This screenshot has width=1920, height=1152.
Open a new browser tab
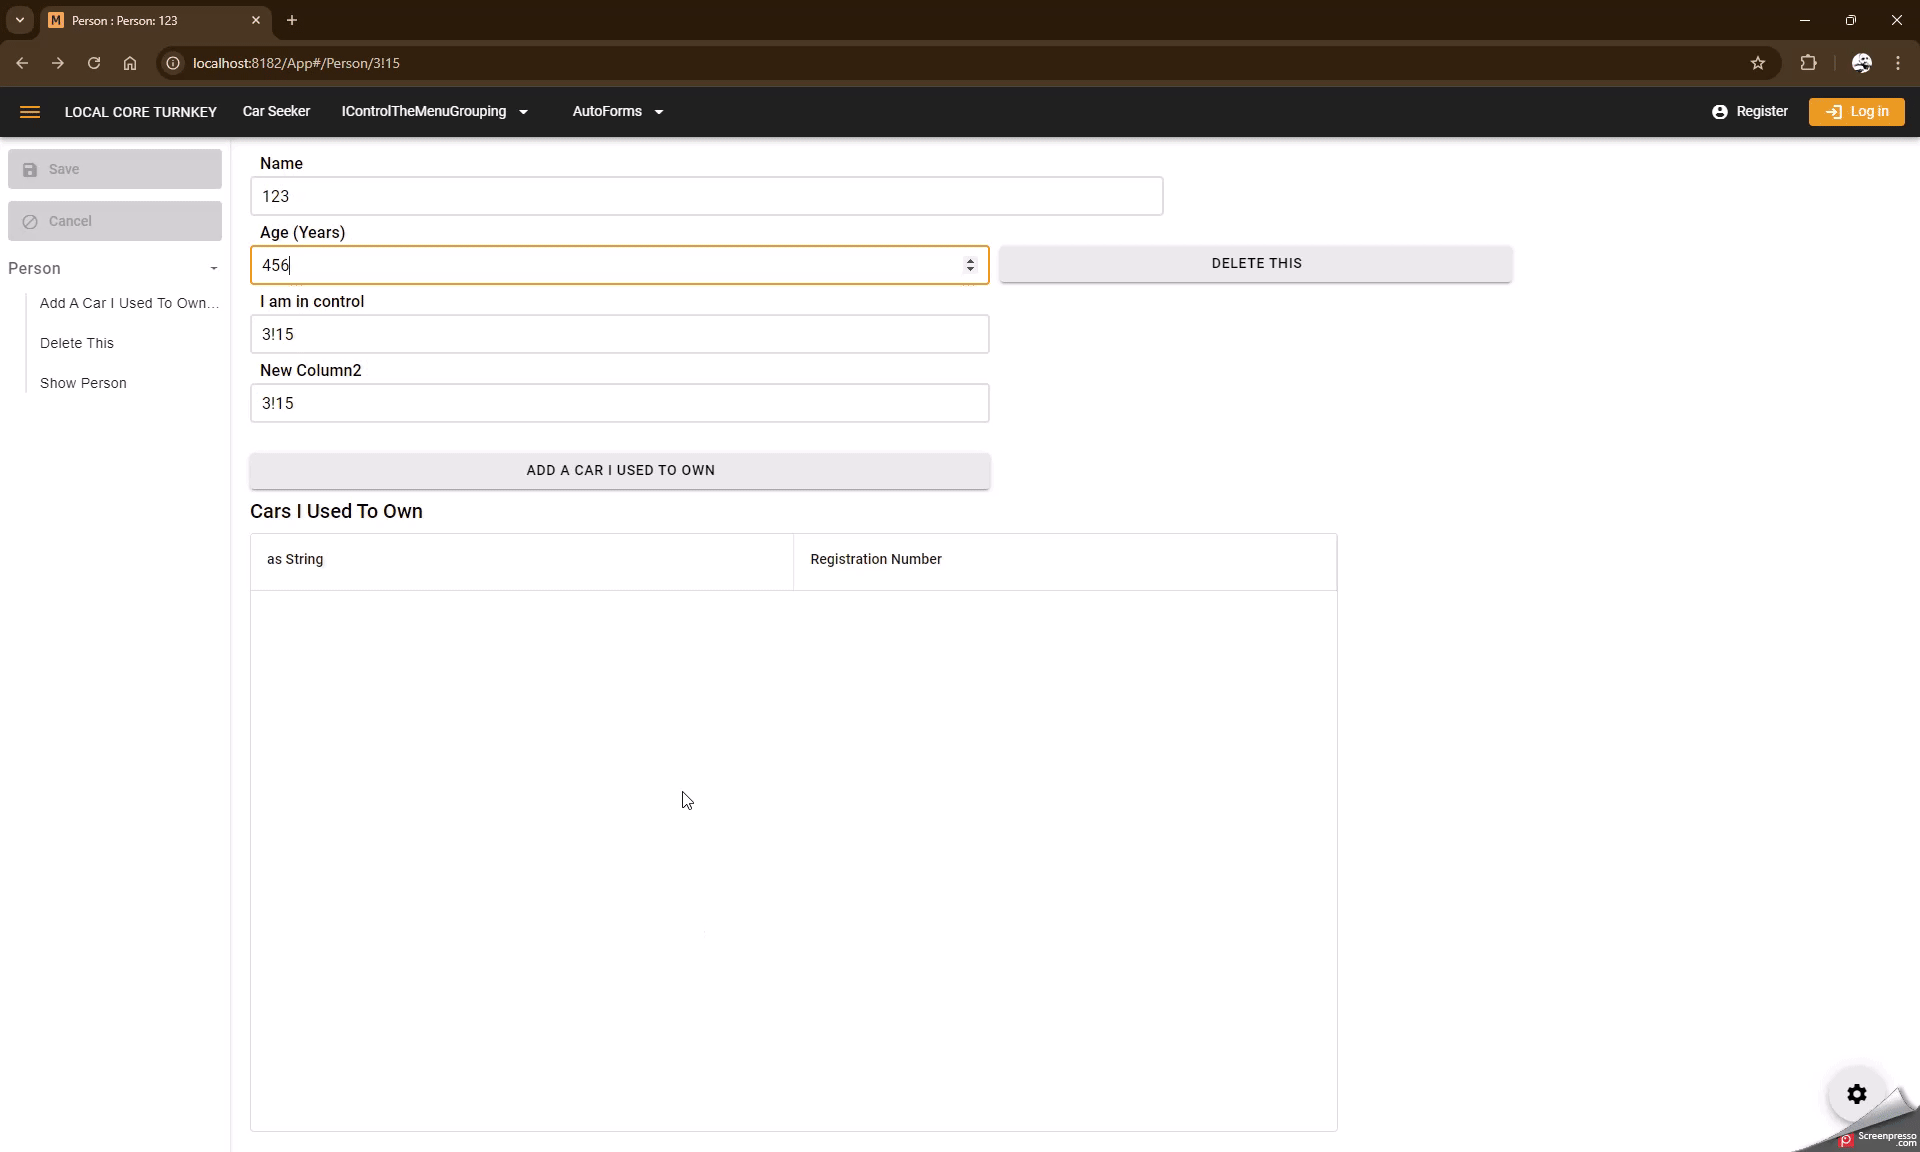point(292,20)
